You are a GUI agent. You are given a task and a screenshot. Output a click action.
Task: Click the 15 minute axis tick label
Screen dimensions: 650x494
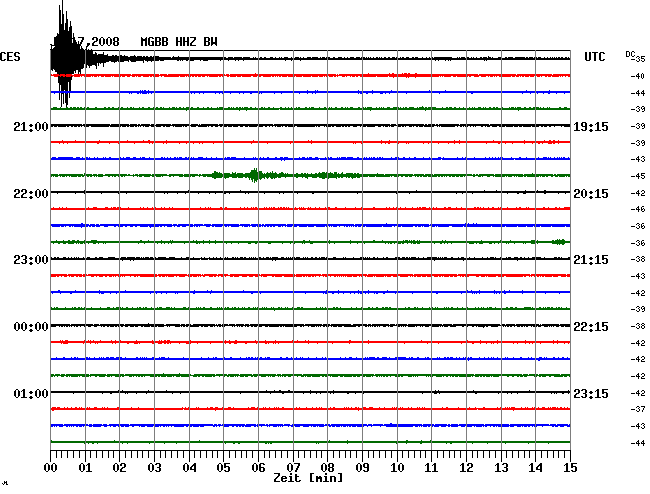(x=570, y=468)
